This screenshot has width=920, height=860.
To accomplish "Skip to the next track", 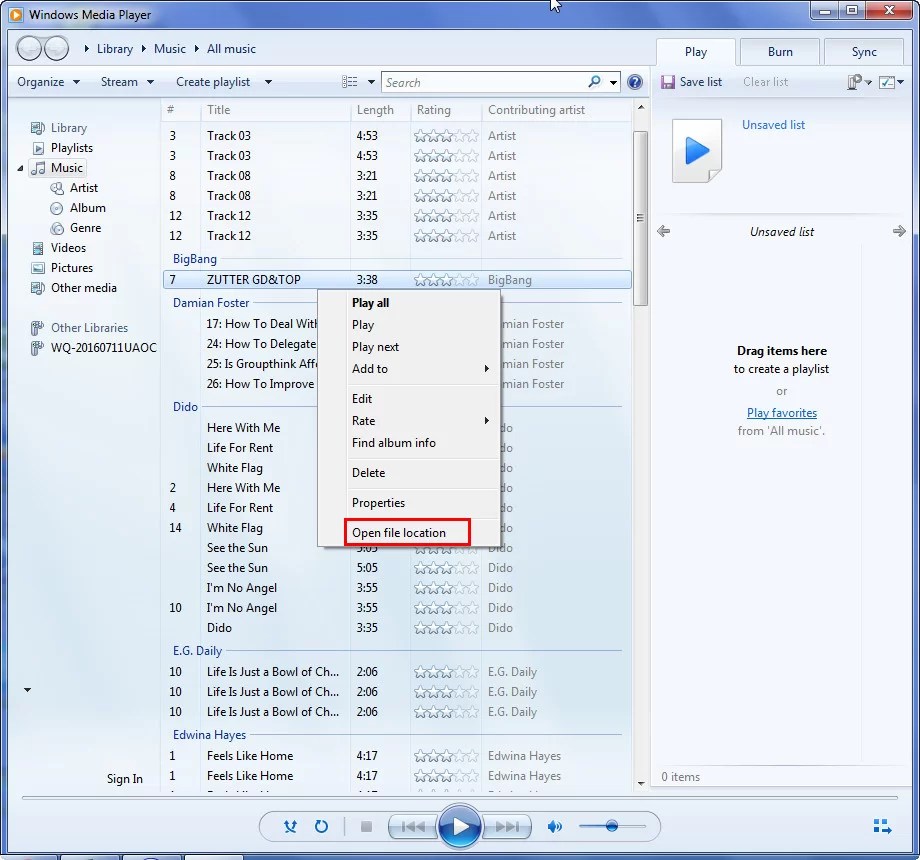I will tap(507, 827).
